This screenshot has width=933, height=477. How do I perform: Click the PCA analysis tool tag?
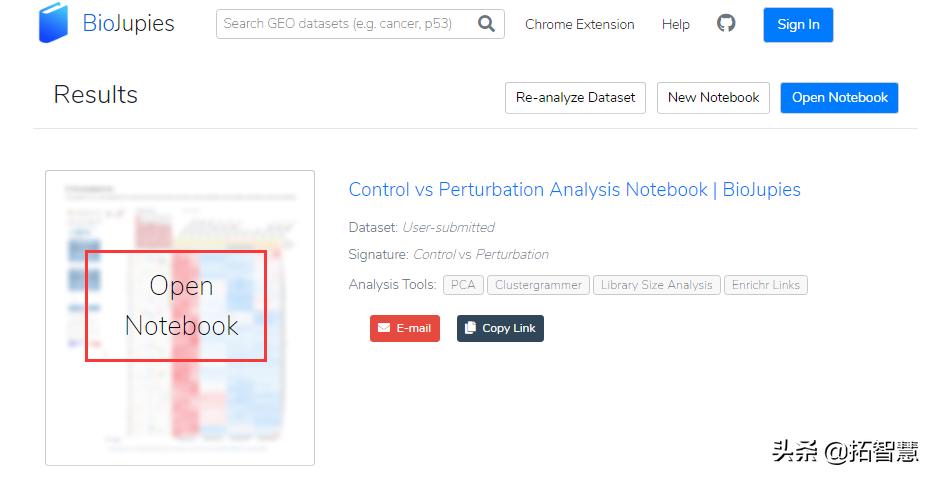tap(463, 285)
